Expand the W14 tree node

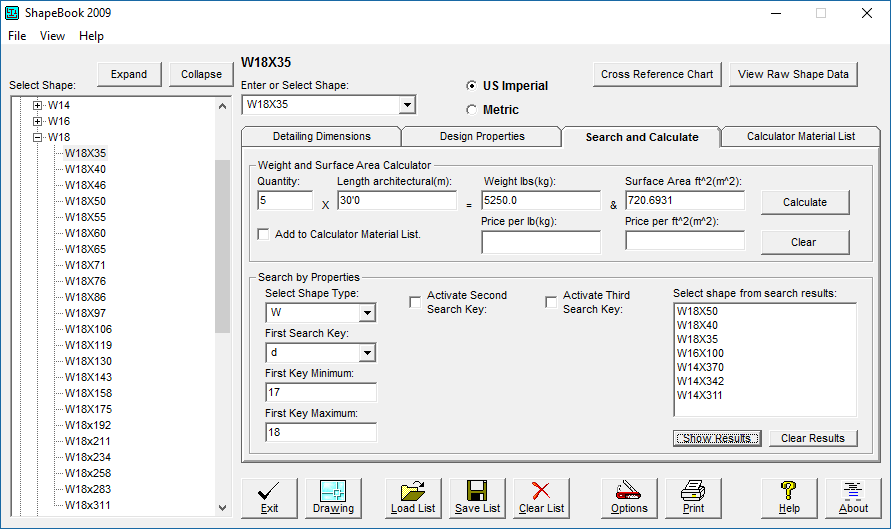[x=37, y=105]
